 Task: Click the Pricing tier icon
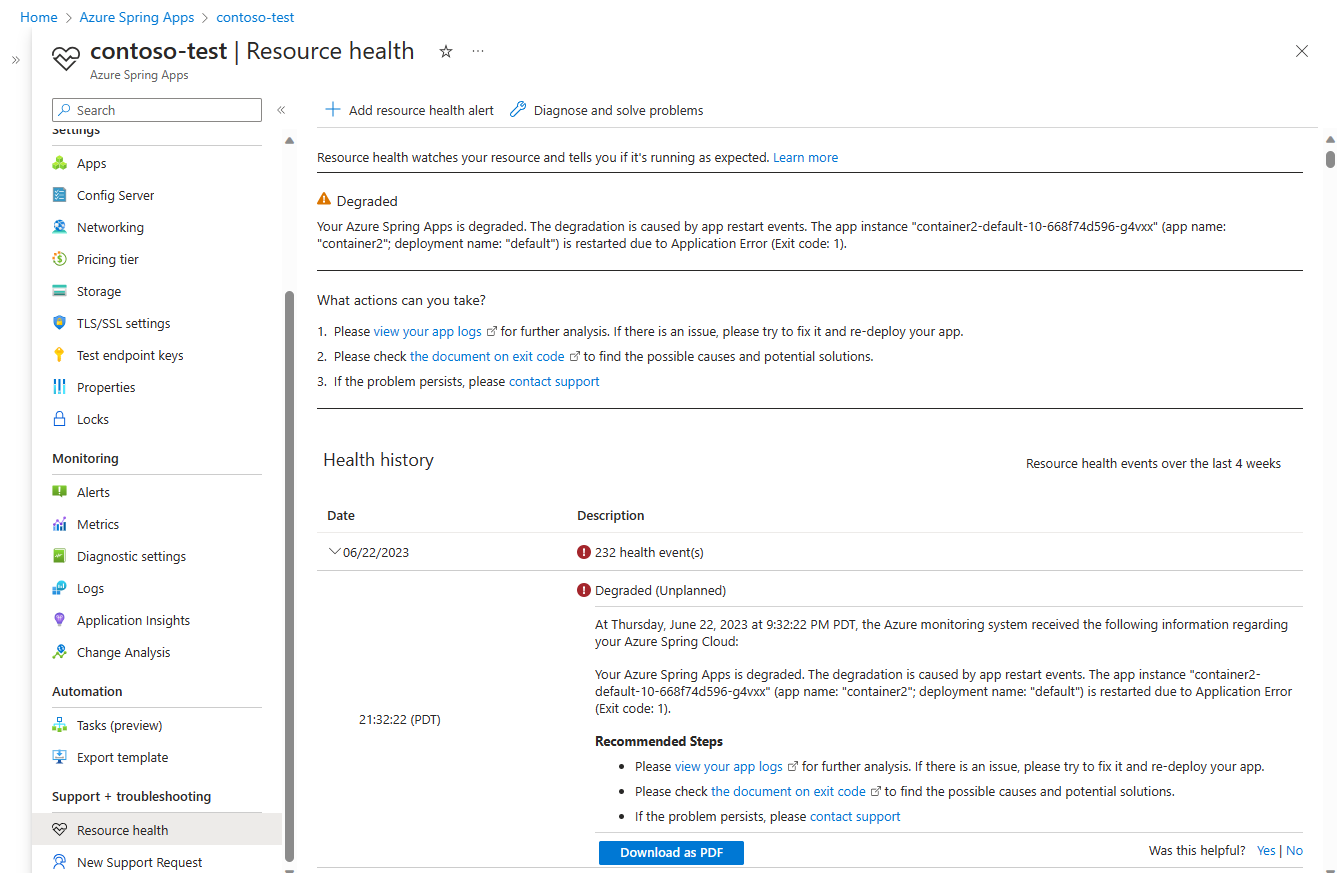(x=60, y=259)
